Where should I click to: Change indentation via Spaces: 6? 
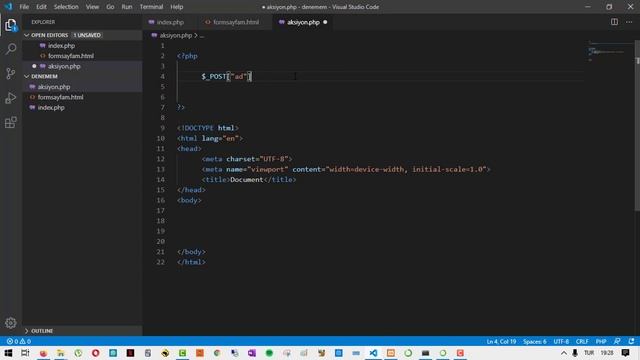coord(535,341)
